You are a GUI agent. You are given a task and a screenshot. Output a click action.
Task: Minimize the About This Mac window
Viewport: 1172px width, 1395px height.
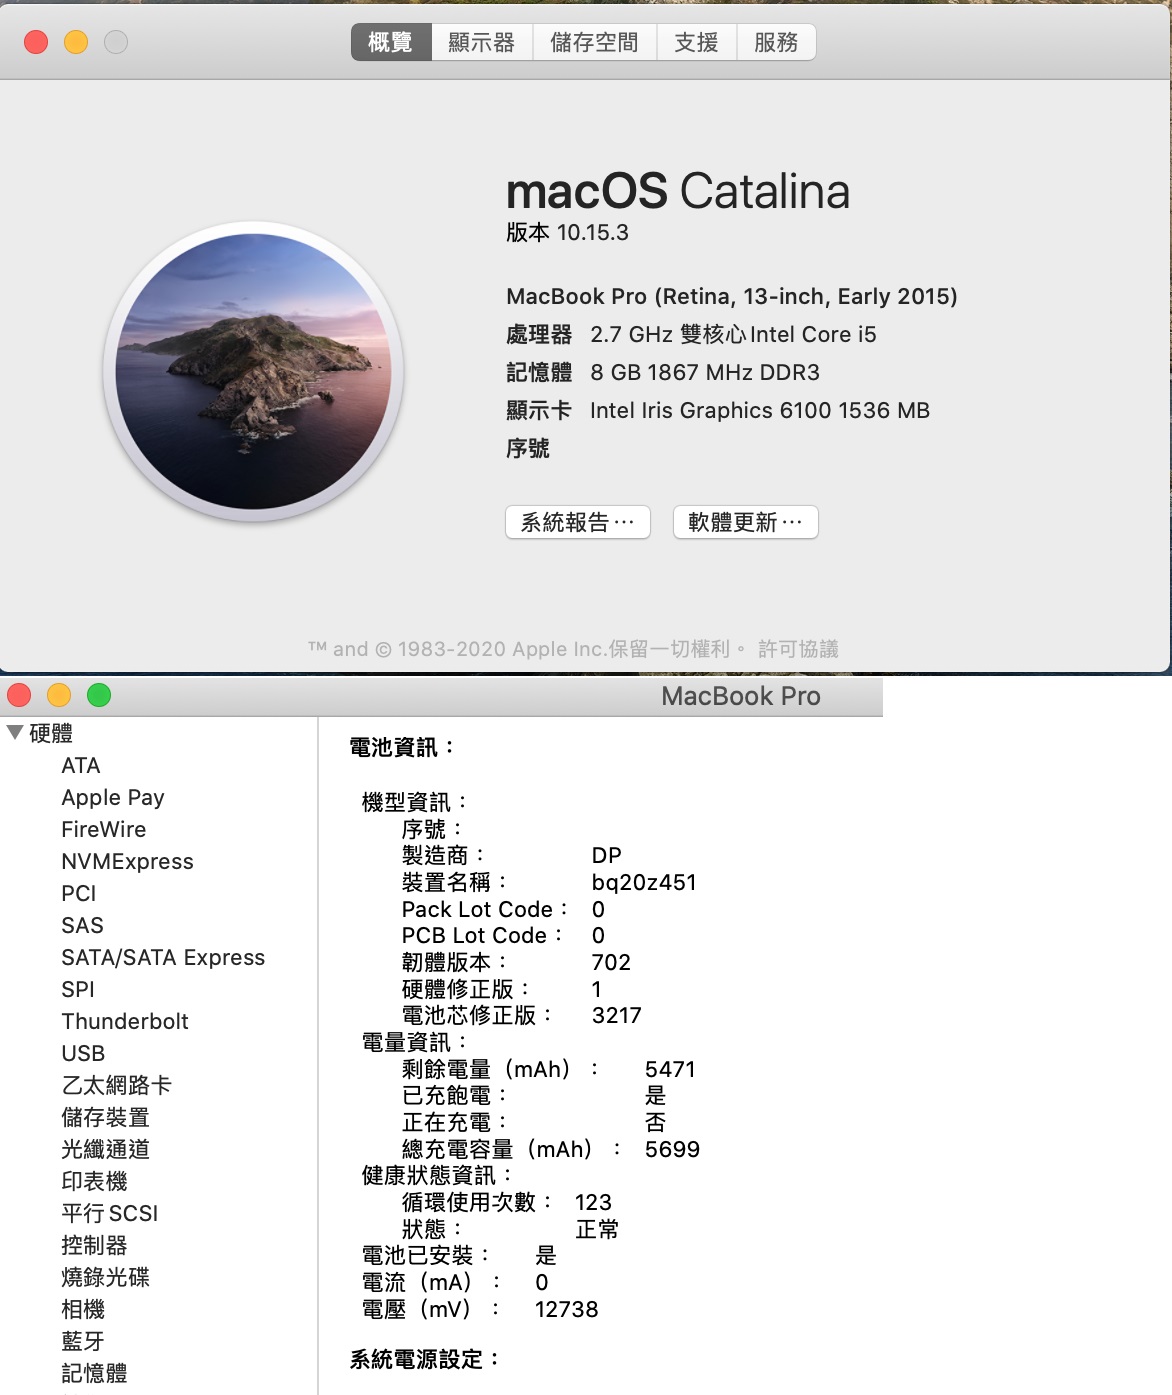click(76, 42)
